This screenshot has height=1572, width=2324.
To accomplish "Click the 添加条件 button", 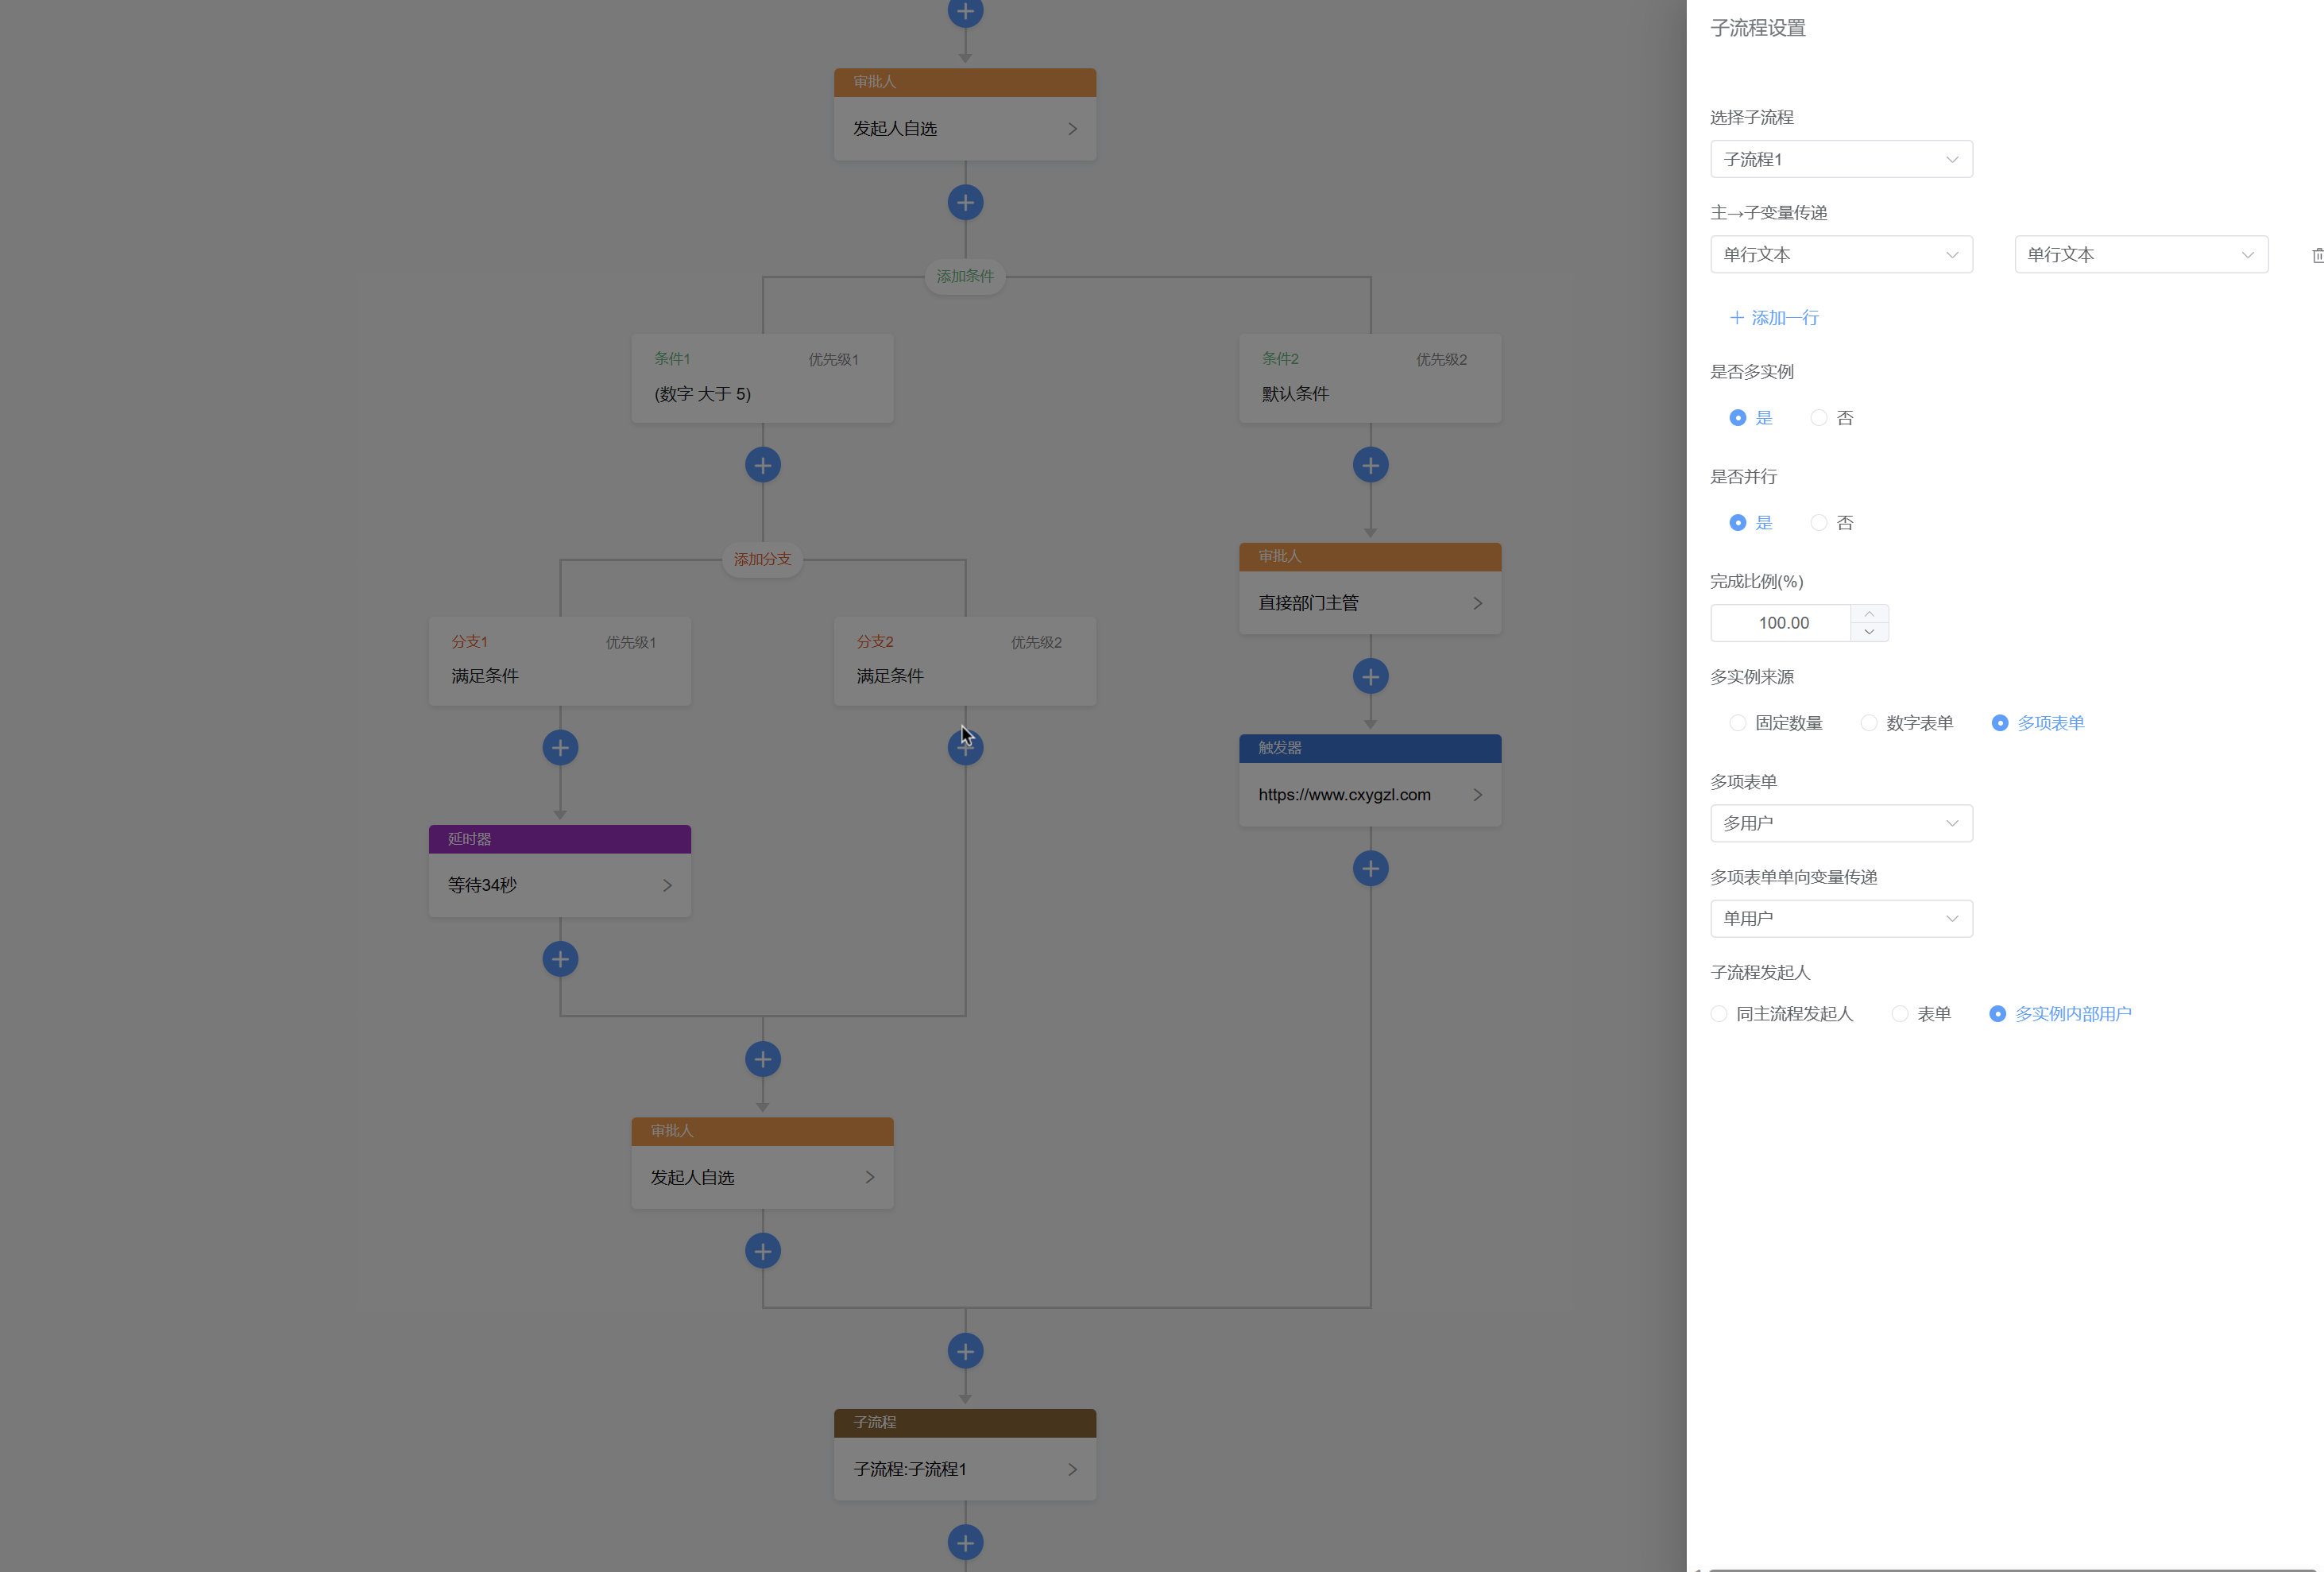I will (965, 276).
